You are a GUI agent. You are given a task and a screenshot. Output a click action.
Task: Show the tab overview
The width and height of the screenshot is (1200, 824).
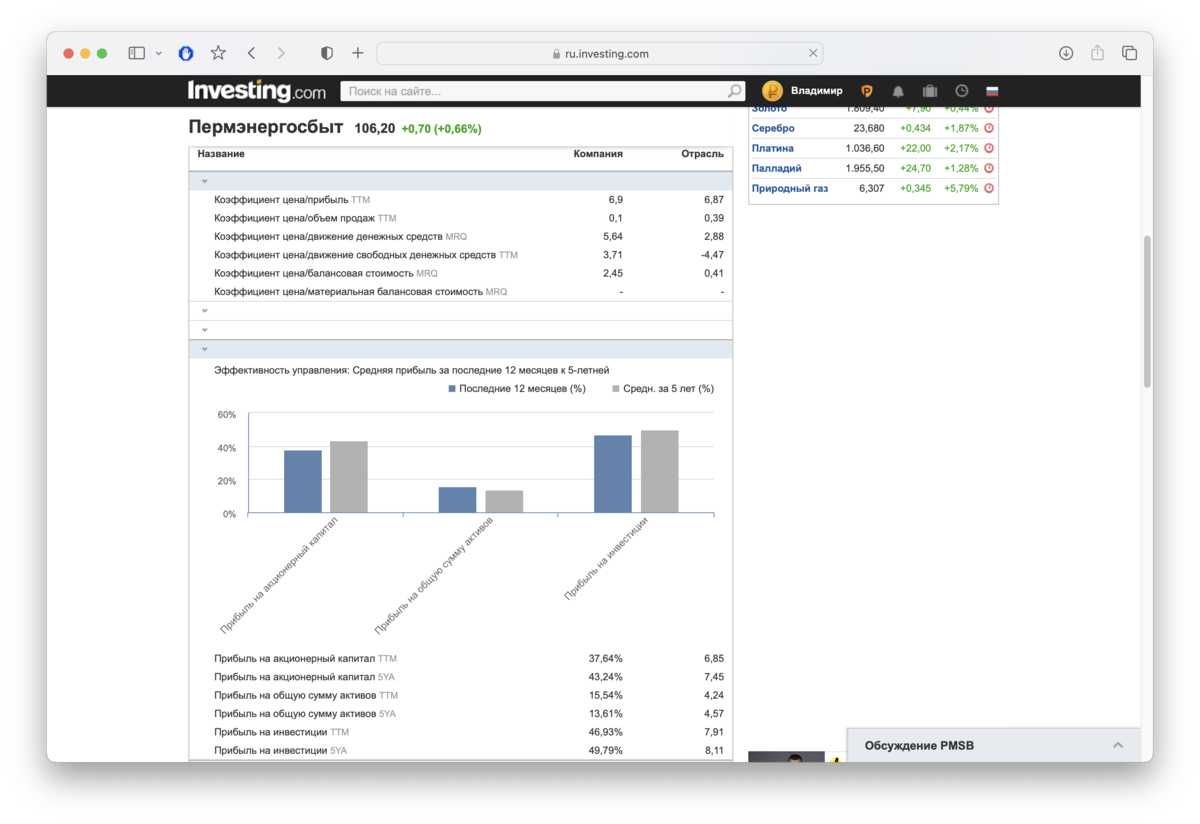click(x=1129, y=53)
